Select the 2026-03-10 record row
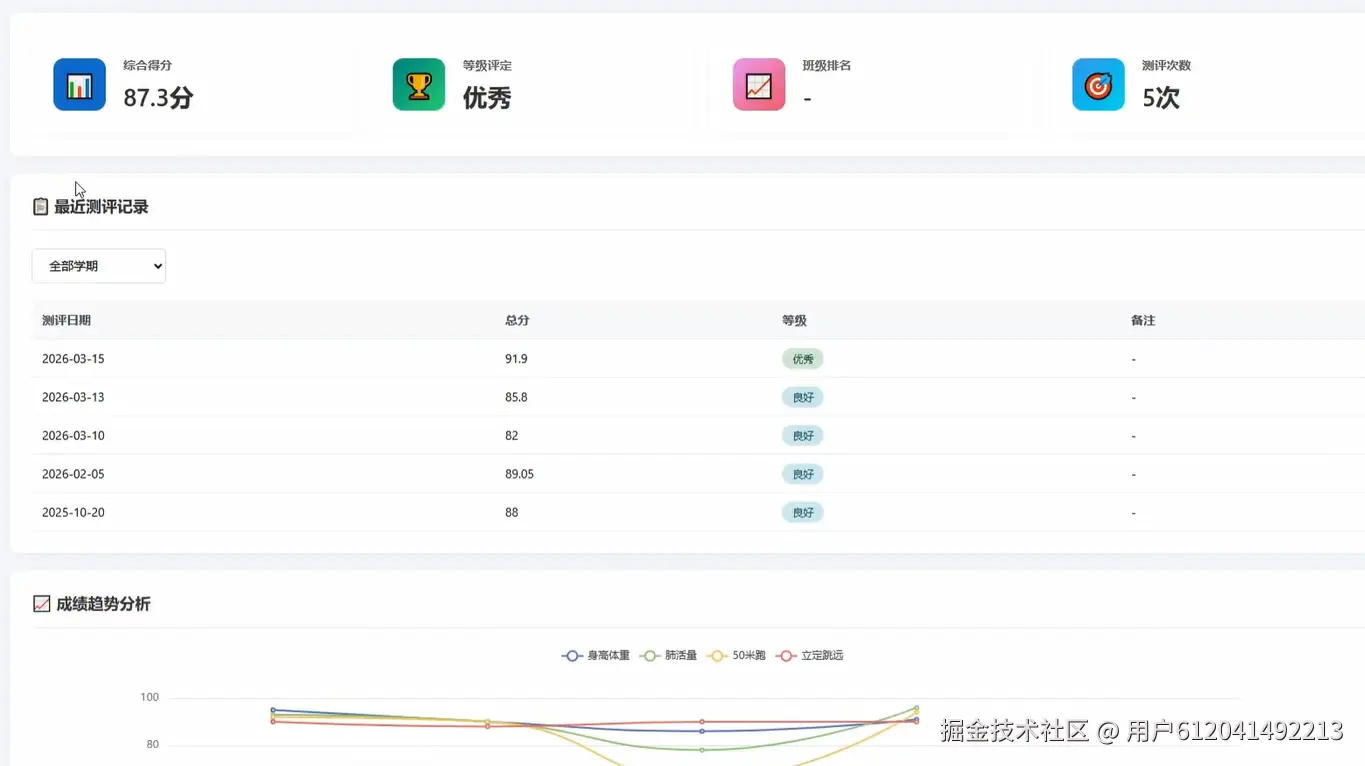 pyautogui.click(x=400, y=435)
